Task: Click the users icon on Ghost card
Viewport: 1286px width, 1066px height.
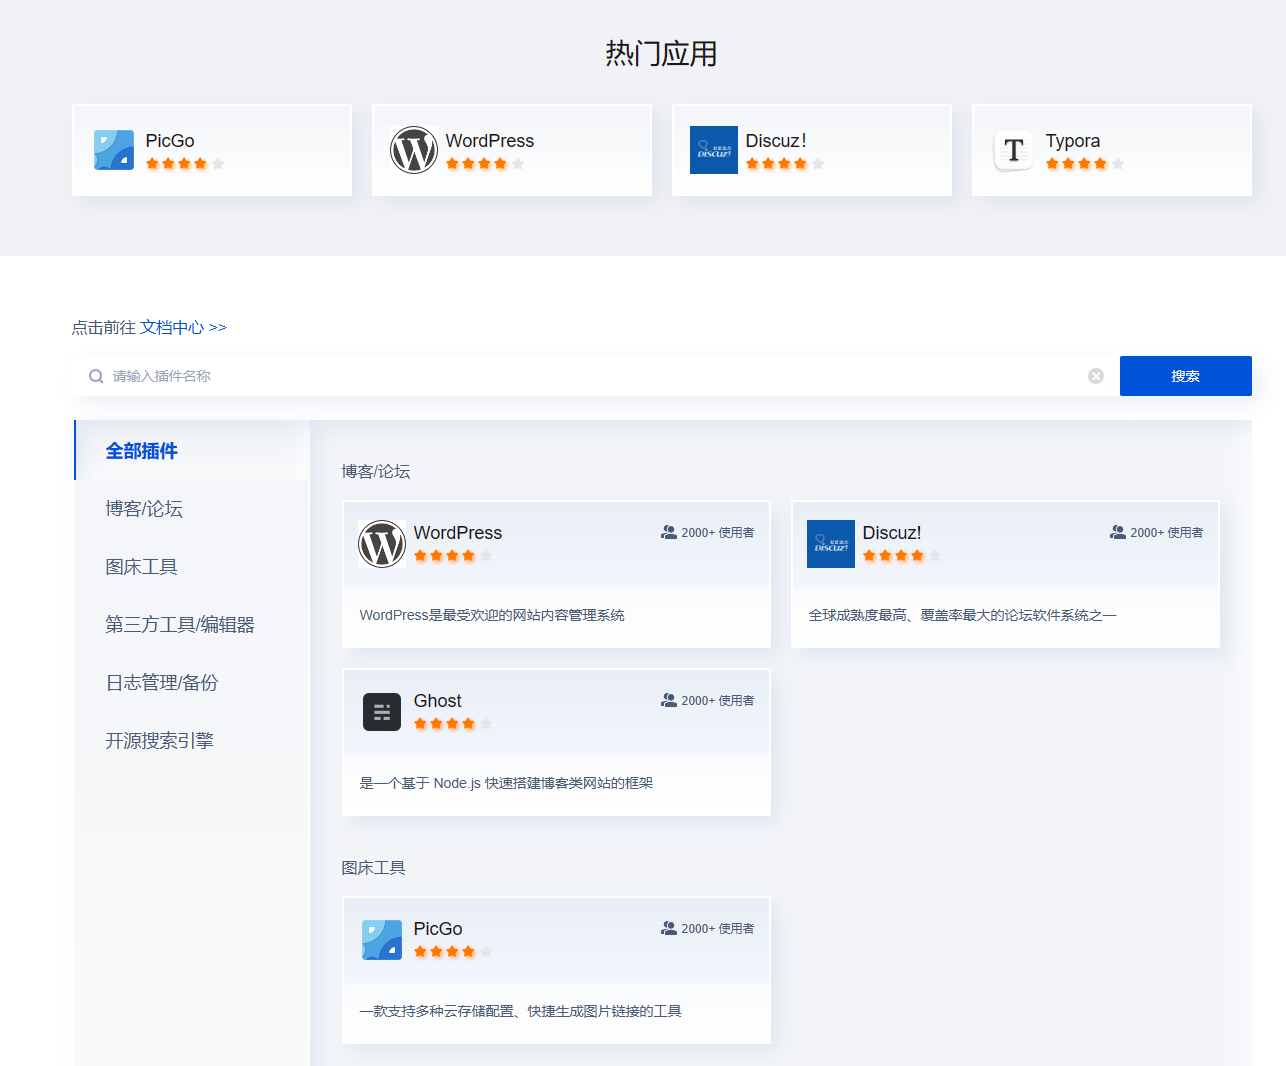Action: pyautogui.click(x=669, y=700)
